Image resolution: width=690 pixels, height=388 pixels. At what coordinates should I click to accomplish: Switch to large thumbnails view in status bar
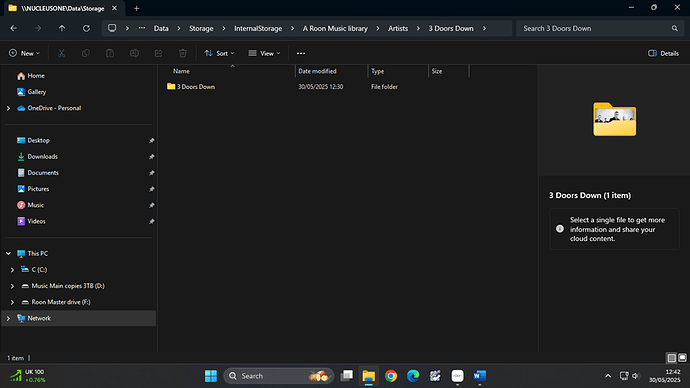click(x=683, y=358)
